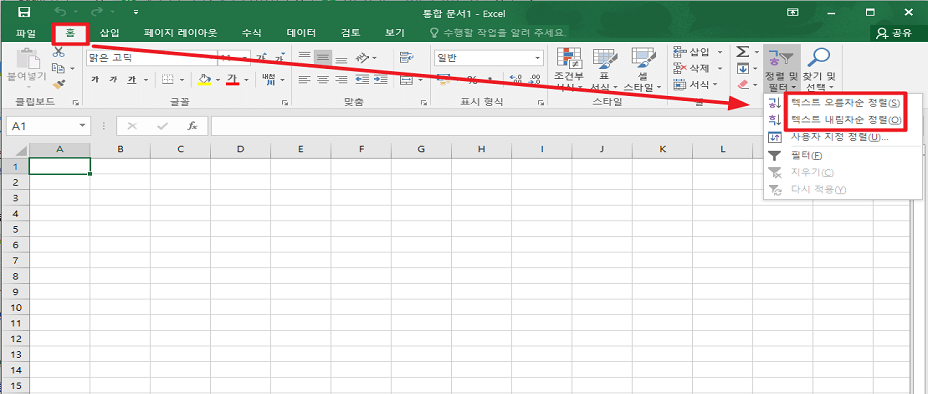Viewport: 928px width, 394px height.
Task: Align text left
Action: coord(304,79)
